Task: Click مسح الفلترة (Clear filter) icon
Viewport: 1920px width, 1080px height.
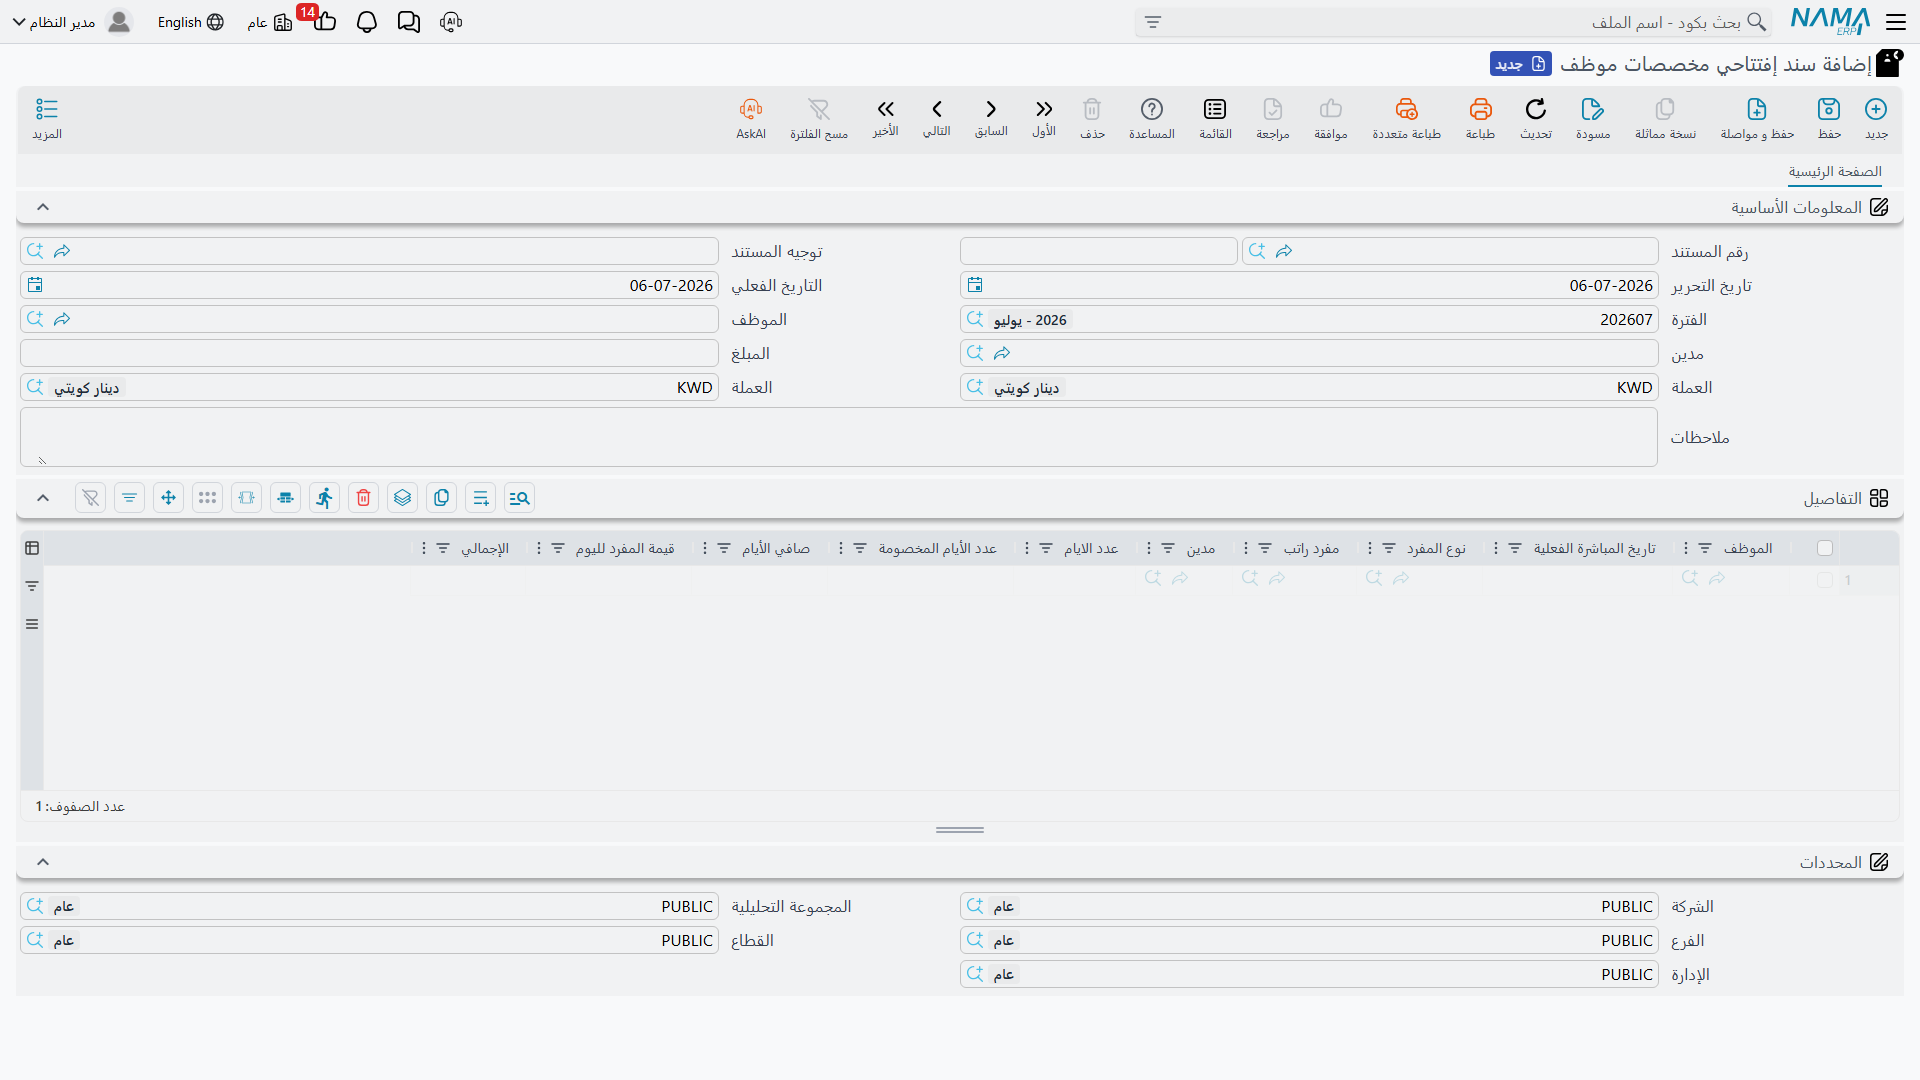Action: click(819, 118)
